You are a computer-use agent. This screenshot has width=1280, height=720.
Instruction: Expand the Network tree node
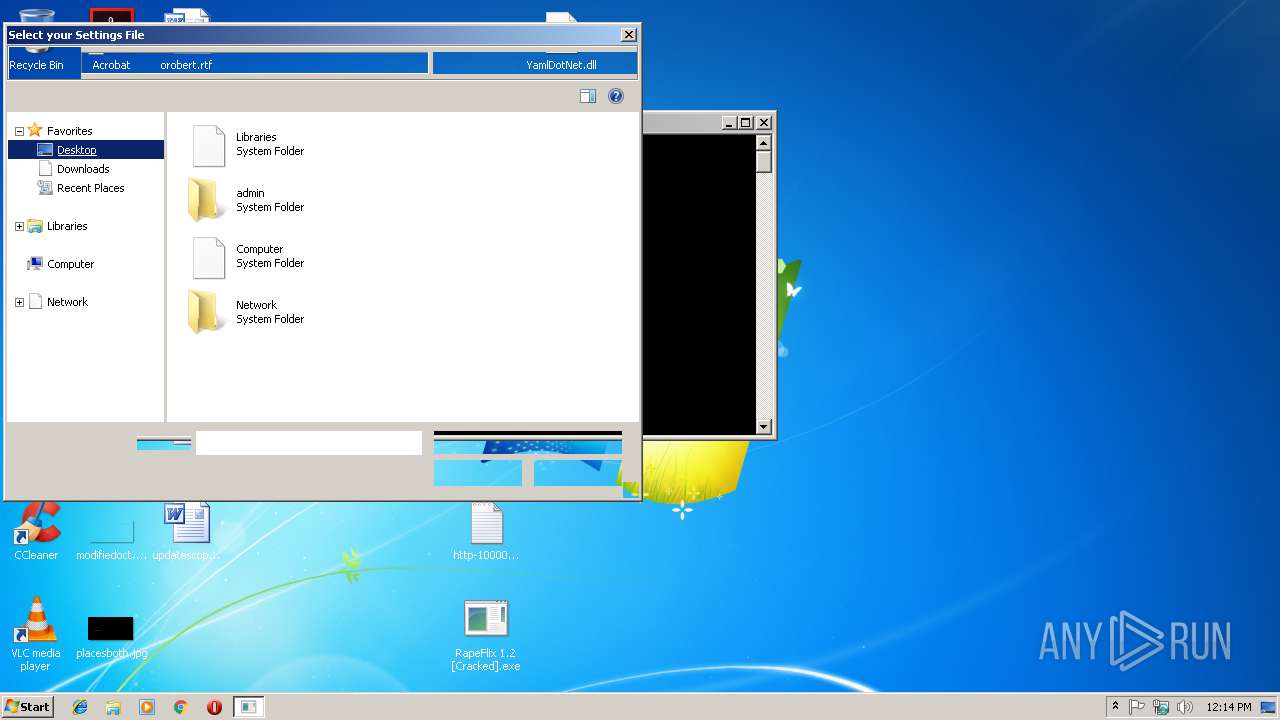tap(19, 303)
